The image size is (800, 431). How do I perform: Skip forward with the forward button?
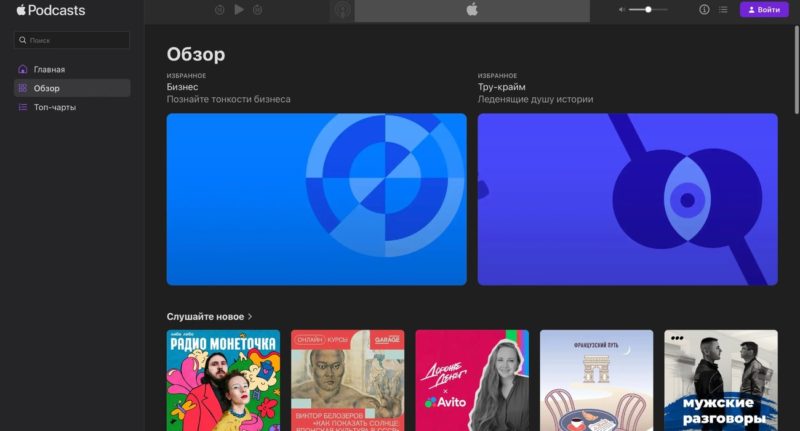258,10
